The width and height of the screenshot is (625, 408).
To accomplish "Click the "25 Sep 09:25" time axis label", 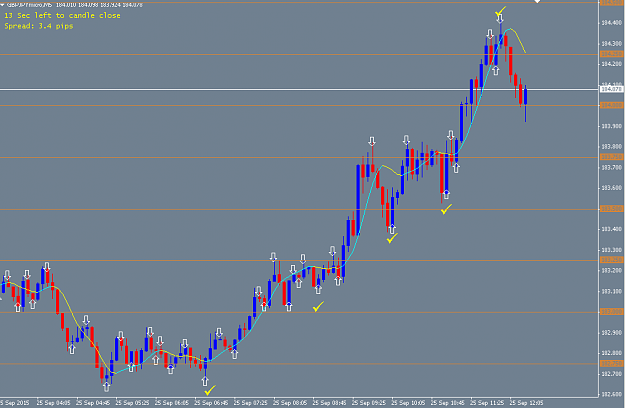I will point(369,403).
